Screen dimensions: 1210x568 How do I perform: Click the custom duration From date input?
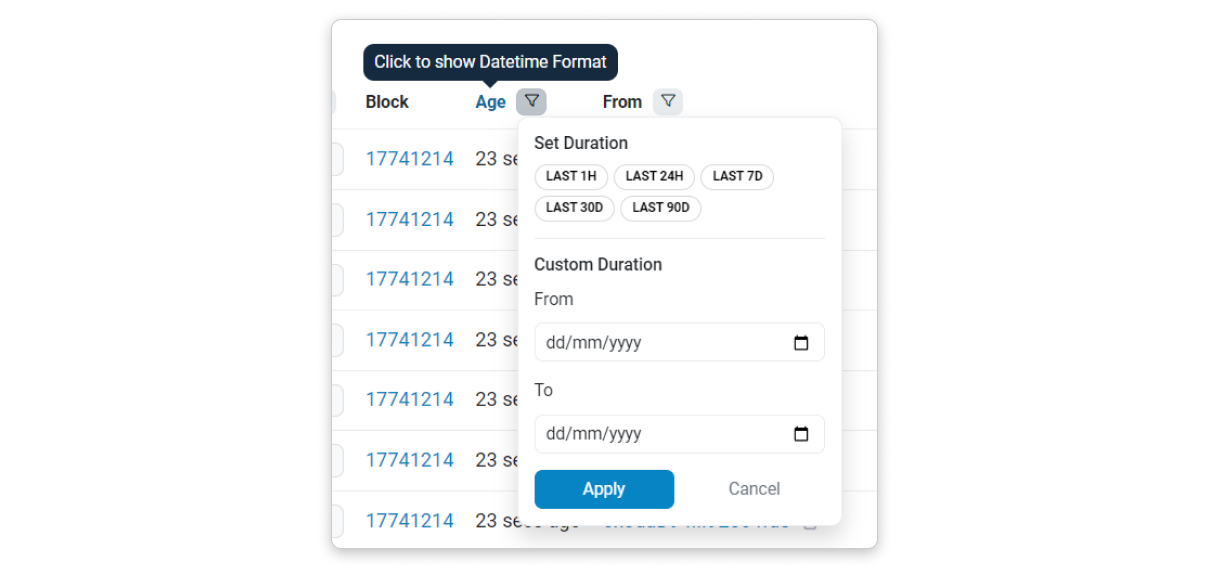pyautogui.click(x=660, y=343)
